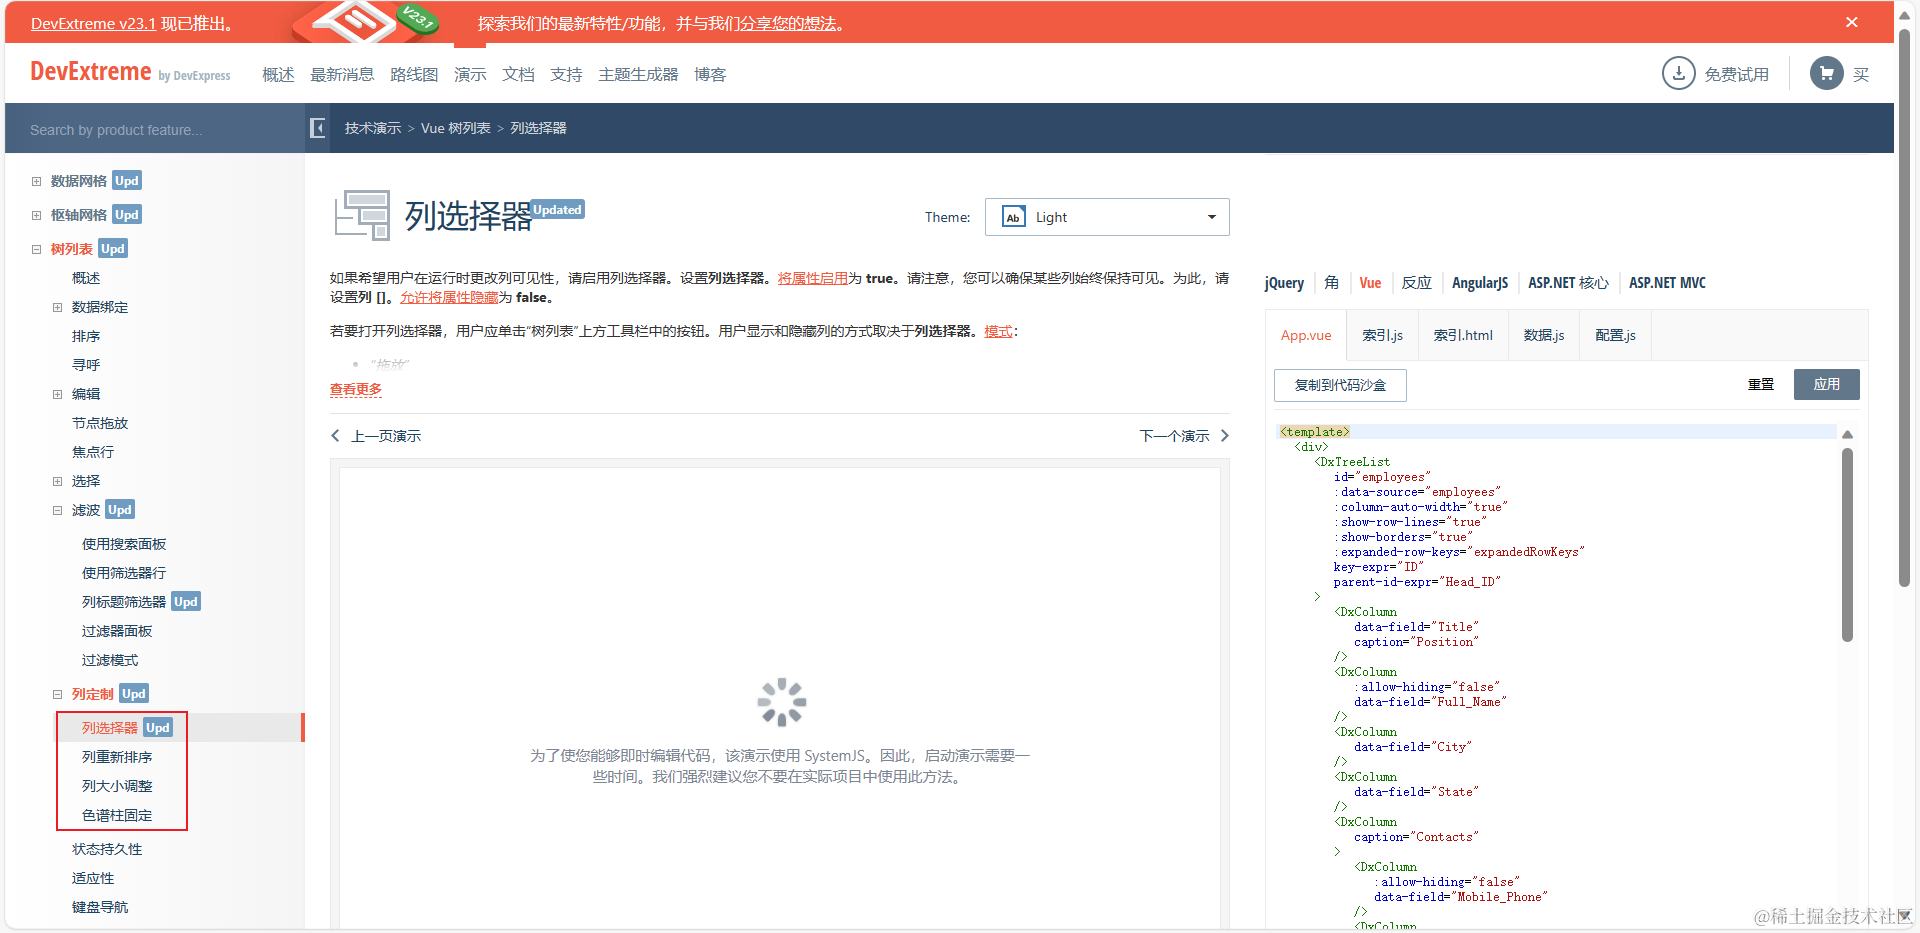
Task: Open 文档 menu item
Action: click(518, 74)
